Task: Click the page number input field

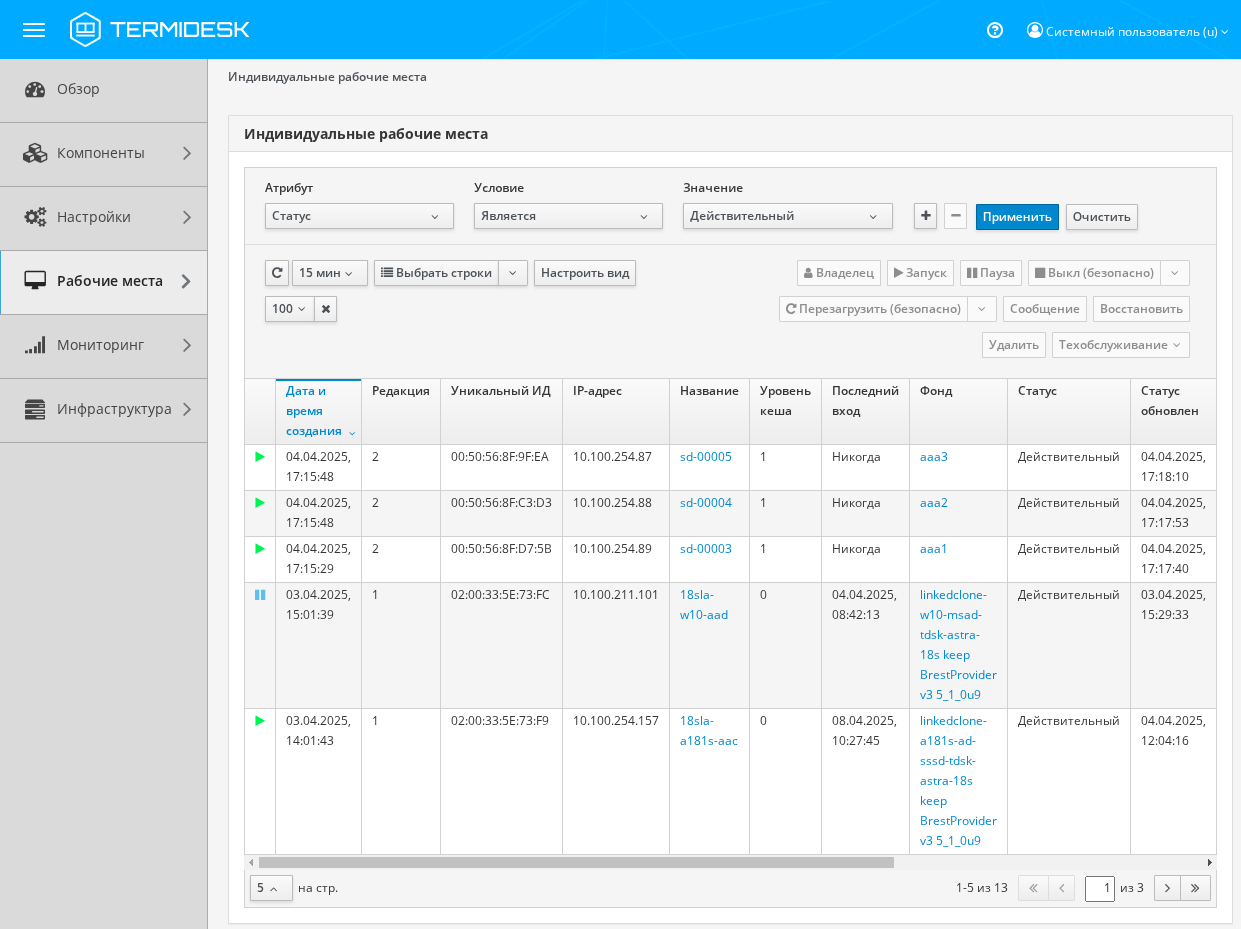Action: tap(1099, 888)
